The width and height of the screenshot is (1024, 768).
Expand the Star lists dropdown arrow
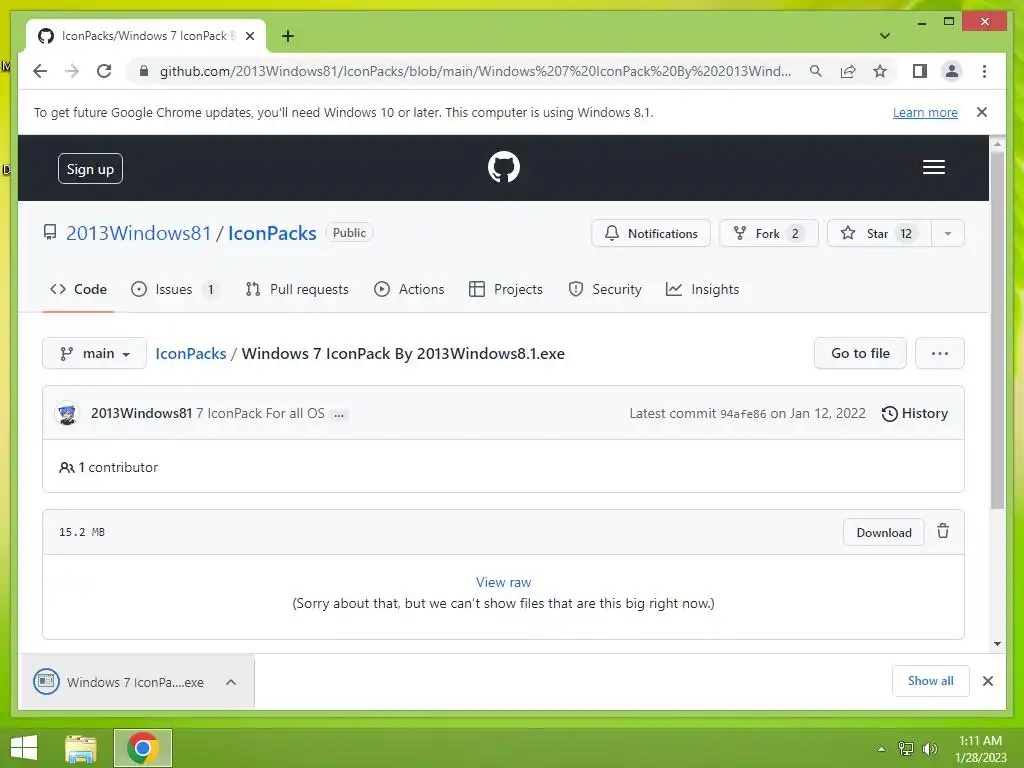(x=948, y=233)
